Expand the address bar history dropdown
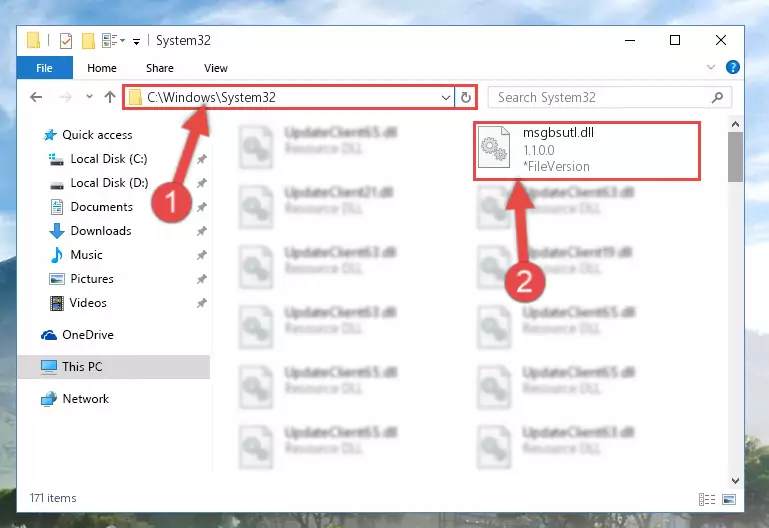The image size is (769, 528). click(x=446, y=98)
